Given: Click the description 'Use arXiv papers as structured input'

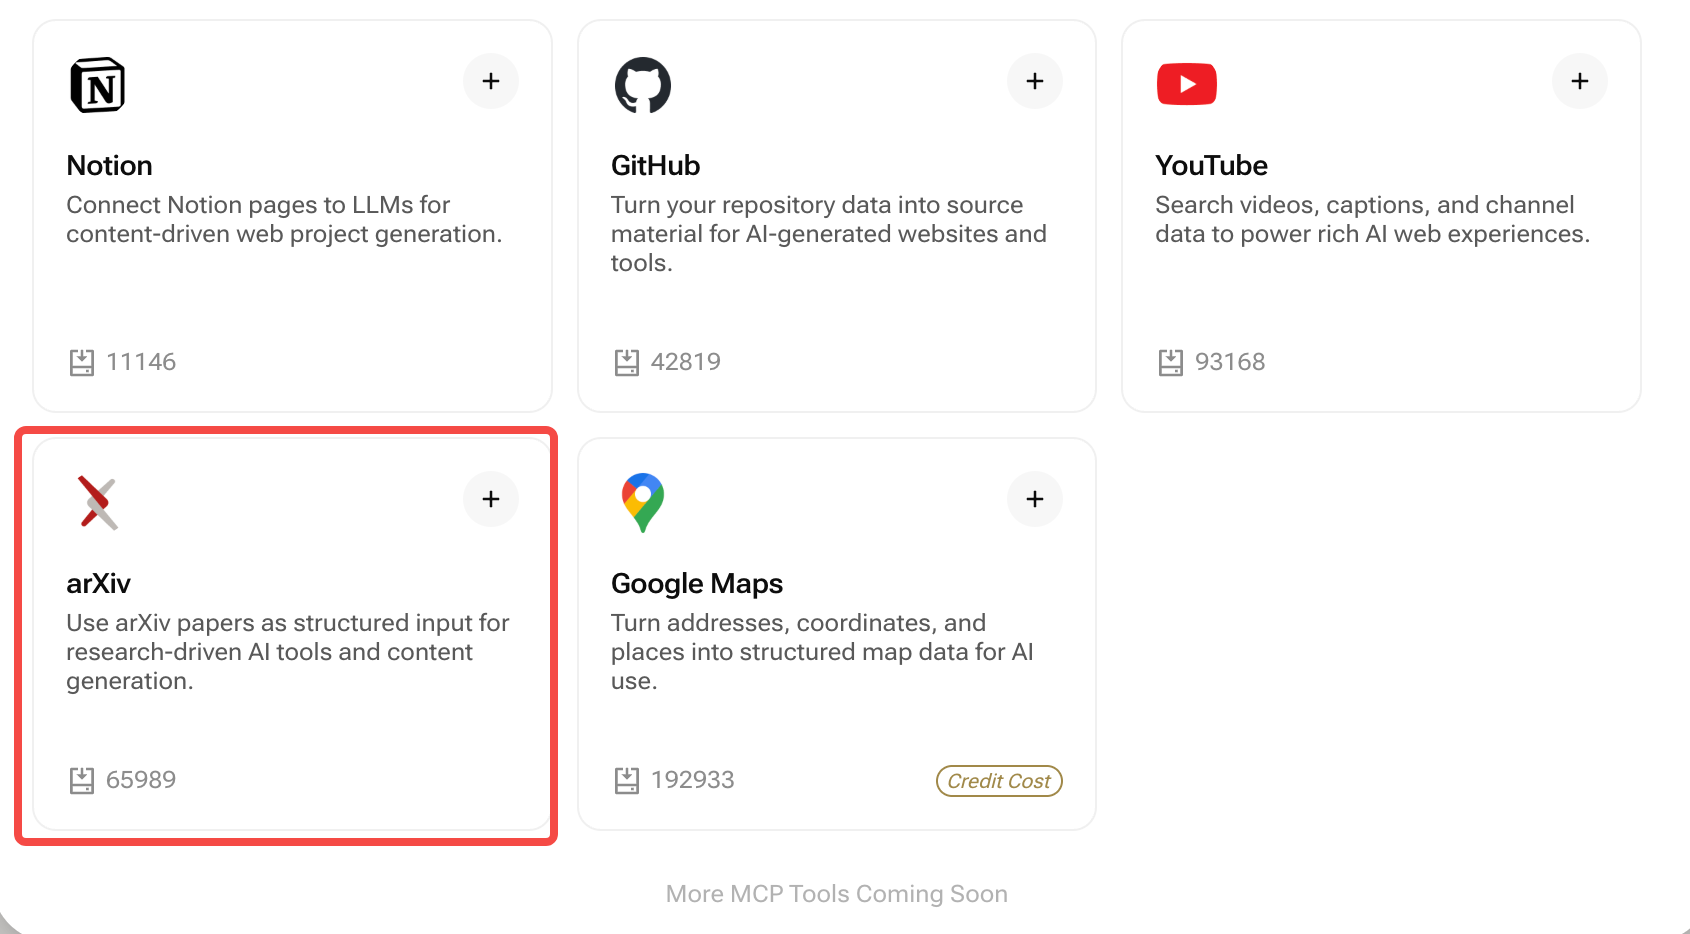Looking at the screenshot, I should pos(288,652).
